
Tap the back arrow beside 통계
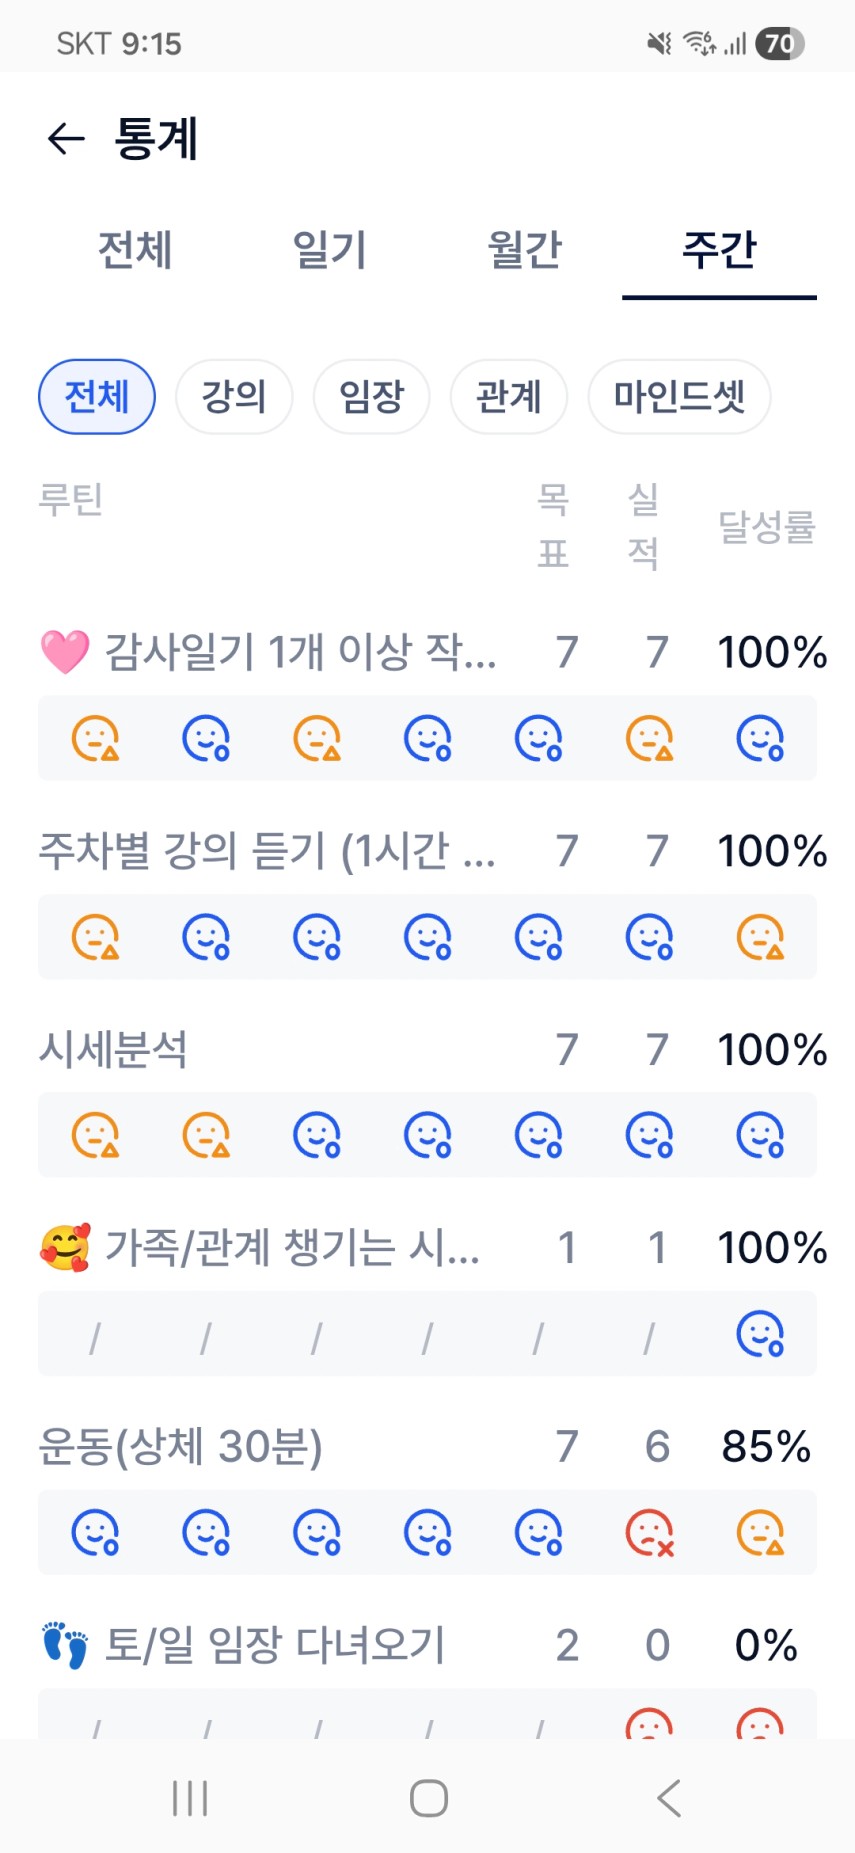[x=66, y=139]
